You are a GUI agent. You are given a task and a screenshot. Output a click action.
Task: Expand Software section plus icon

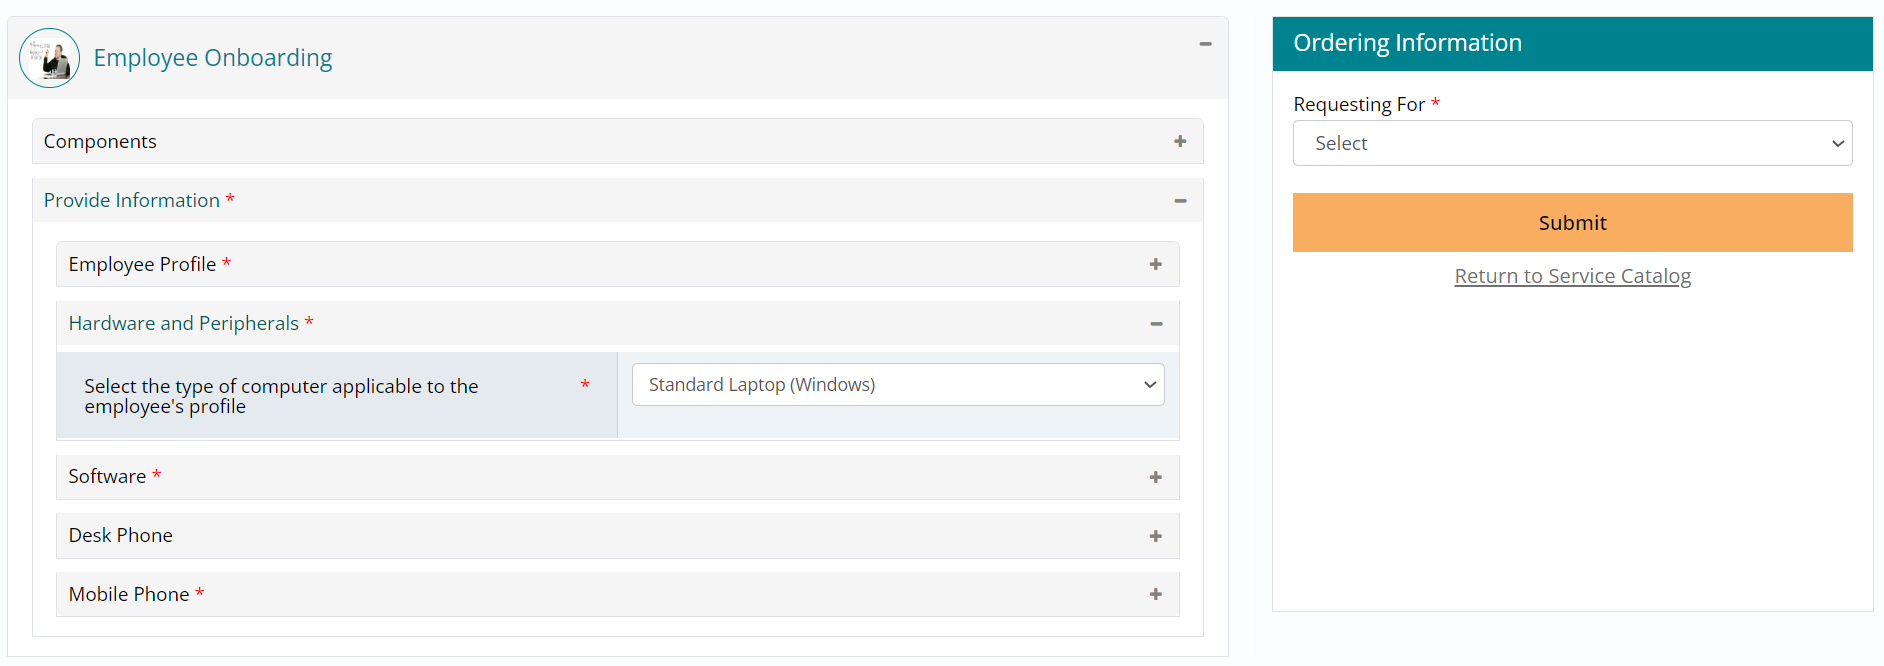pos(1155,478)
